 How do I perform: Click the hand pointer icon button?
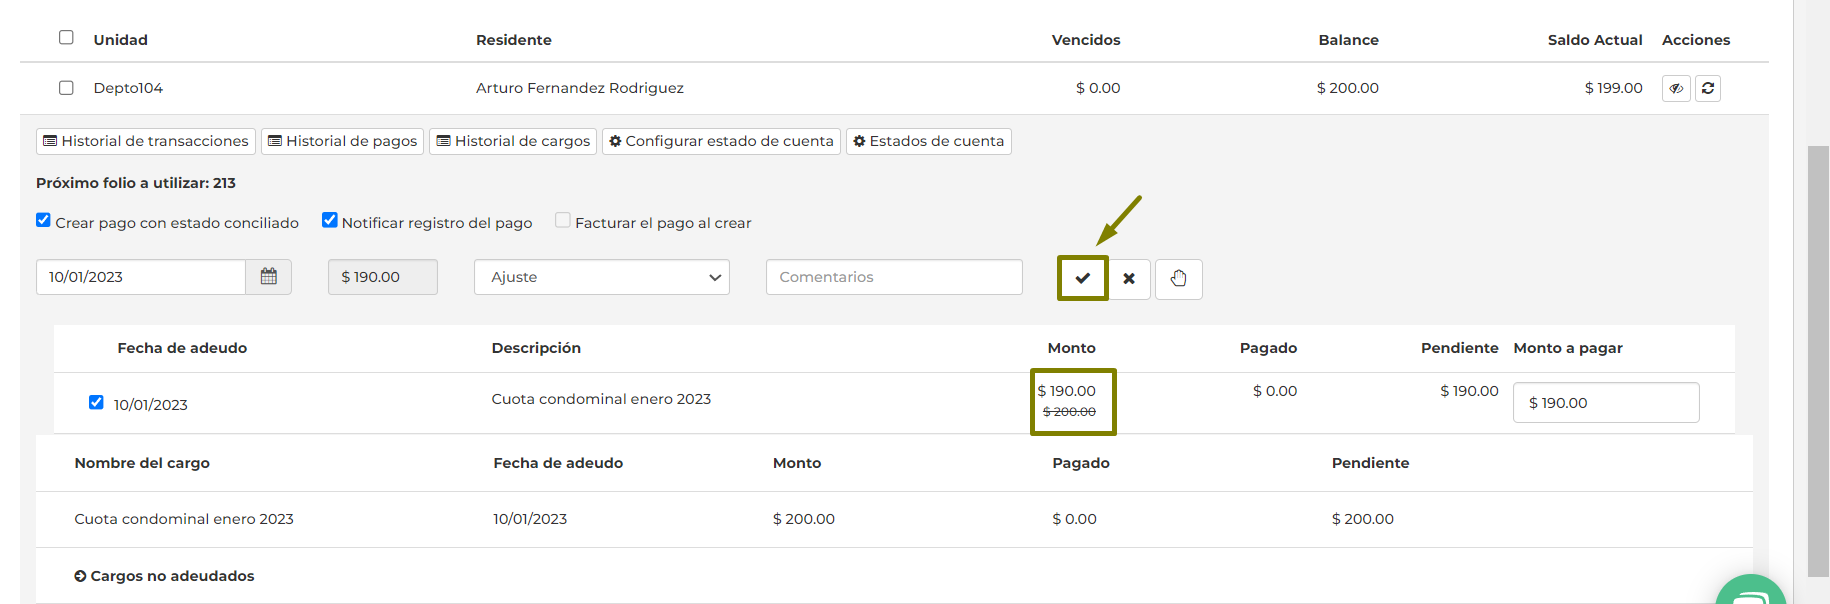[1178, 279]
